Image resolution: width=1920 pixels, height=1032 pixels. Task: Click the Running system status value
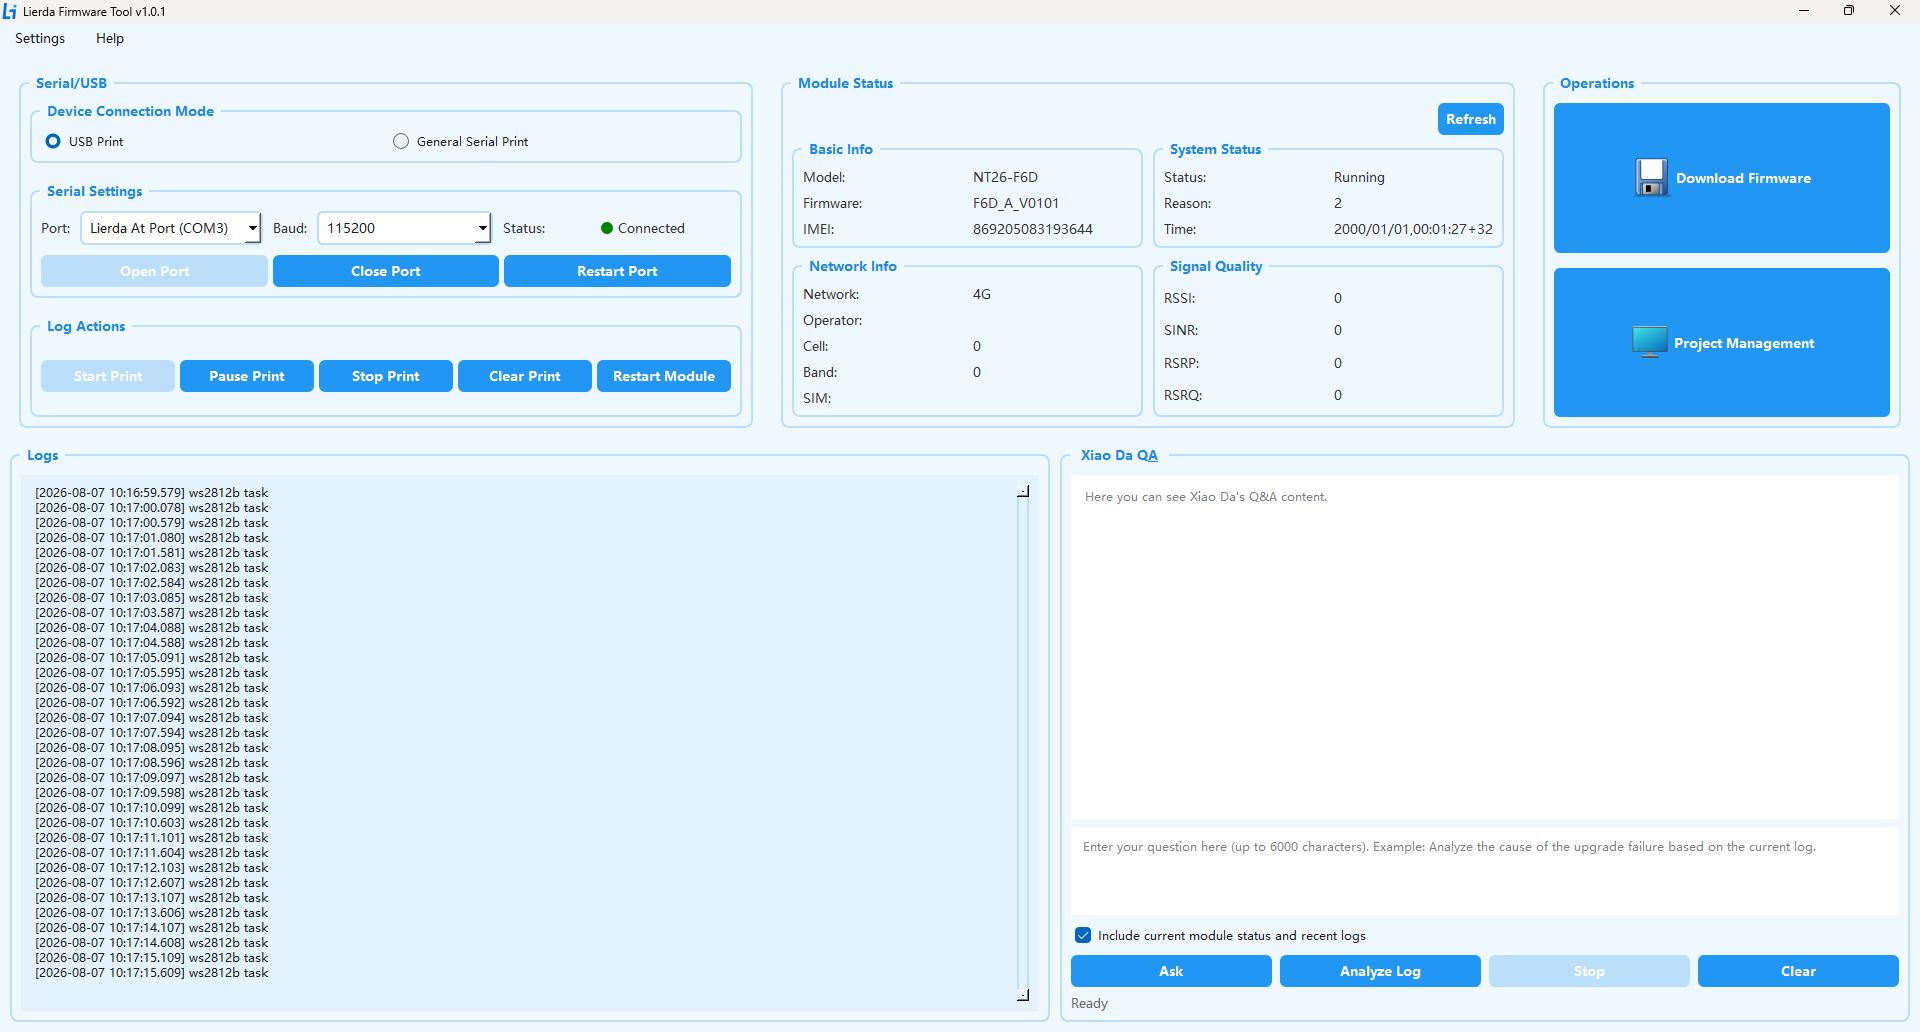(1359, 177)
